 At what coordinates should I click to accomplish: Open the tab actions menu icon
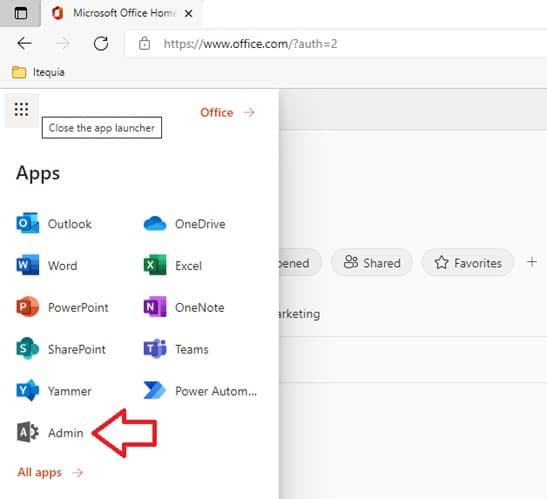coord(21,13)
